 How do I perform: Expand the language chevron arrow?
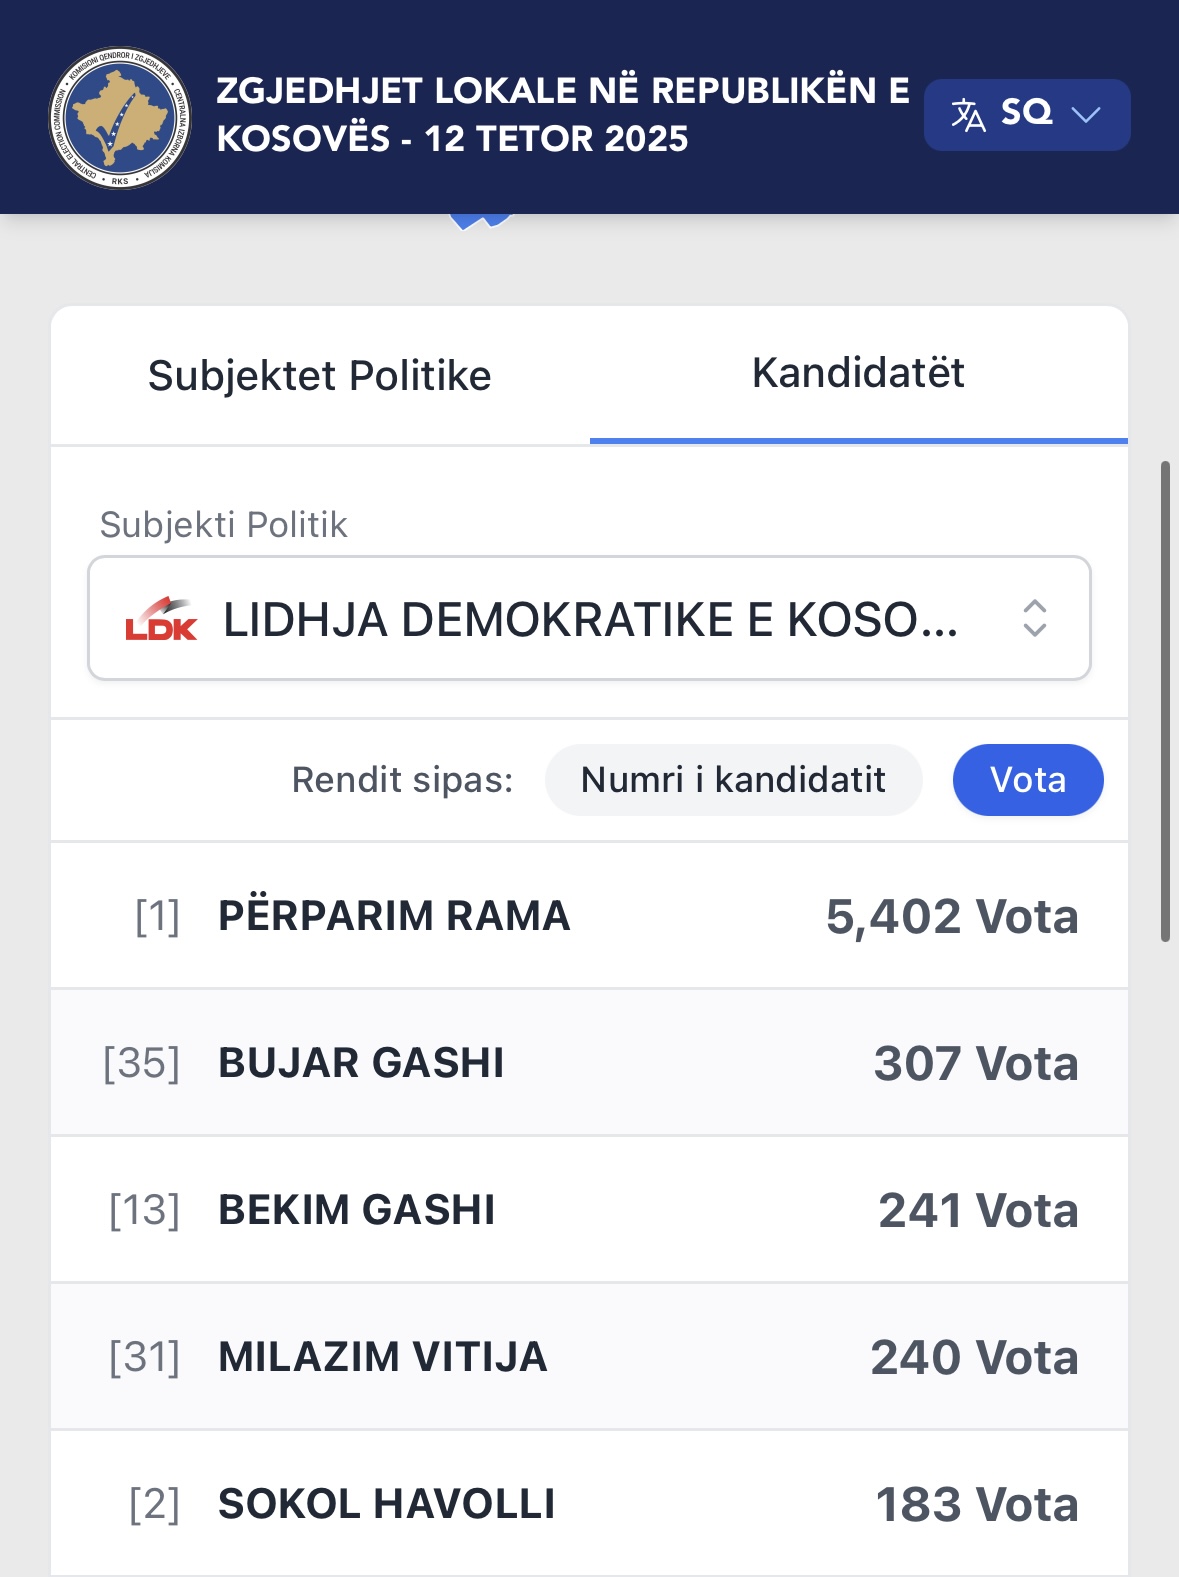pyautogui.click(x=1086, y=115)
